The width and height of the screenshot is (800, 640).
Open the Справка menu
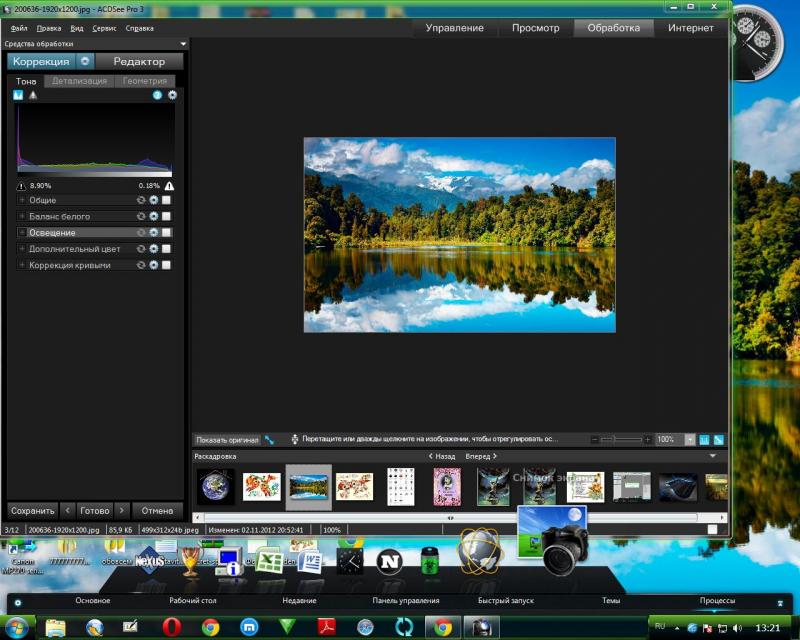point(139,29)
